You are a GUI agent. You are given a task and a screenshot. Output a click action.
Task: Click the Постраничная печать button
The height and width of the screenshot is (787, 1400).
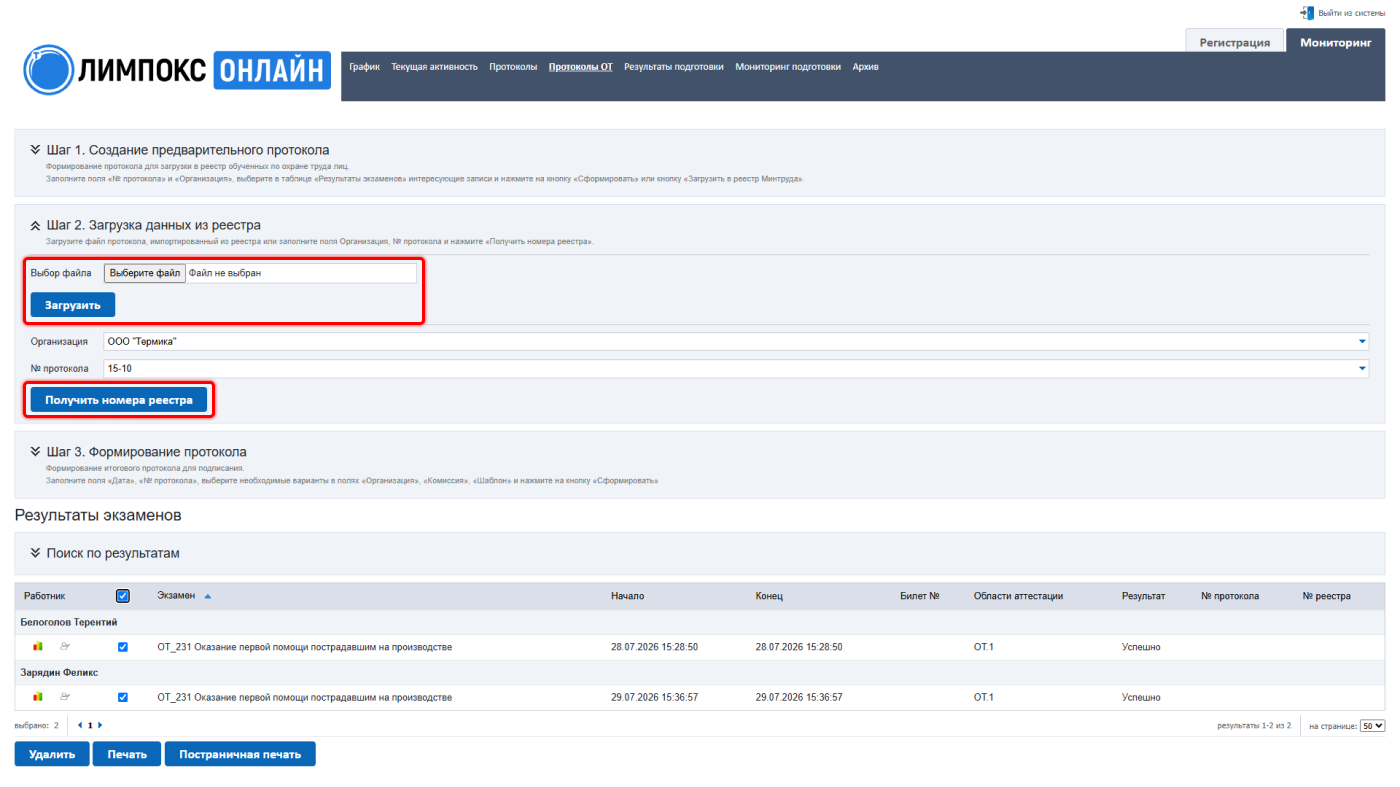[240, 754]
